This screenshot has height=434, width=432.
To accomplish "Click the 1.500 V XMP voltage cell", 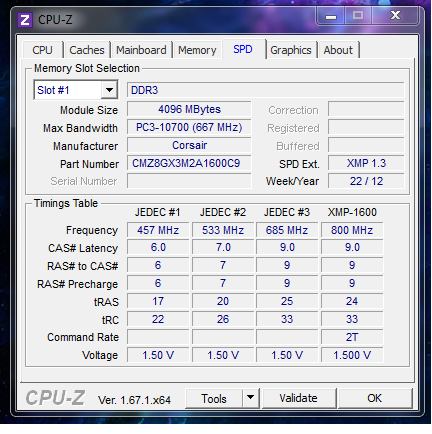I will click(352, 355).
